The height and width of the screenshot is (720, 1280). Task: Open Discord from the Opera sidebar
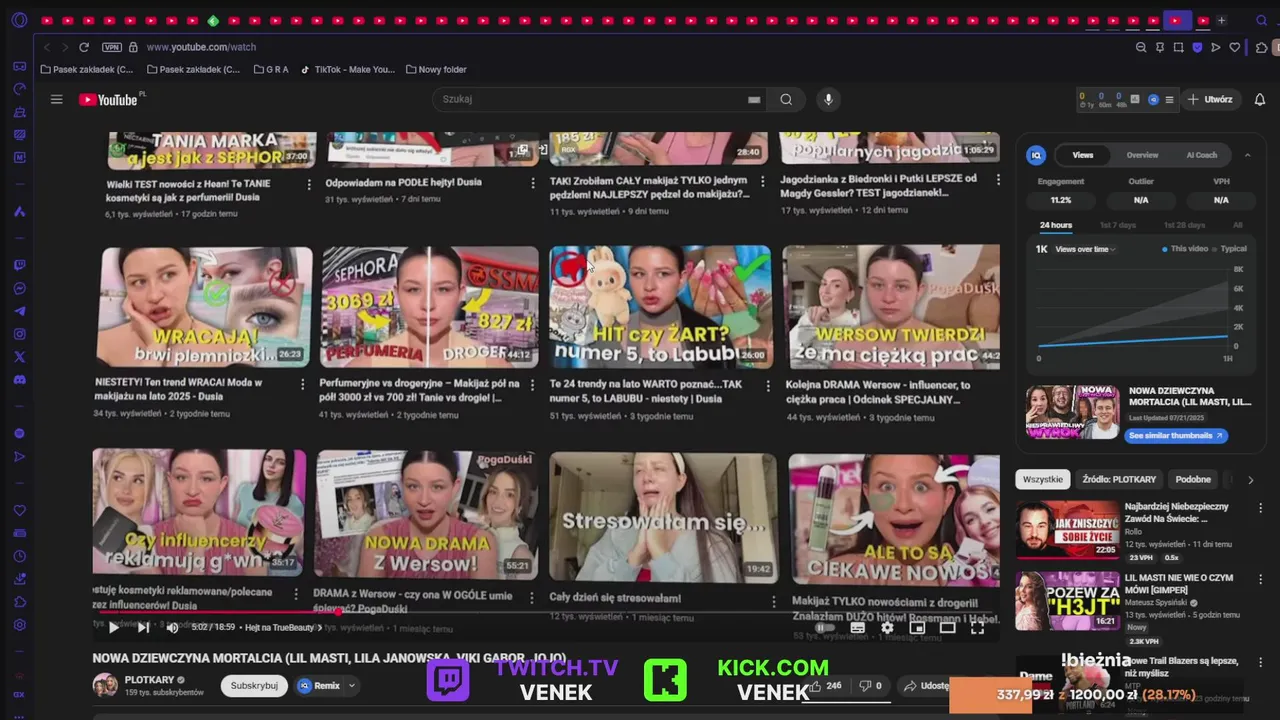coord(19,380)
